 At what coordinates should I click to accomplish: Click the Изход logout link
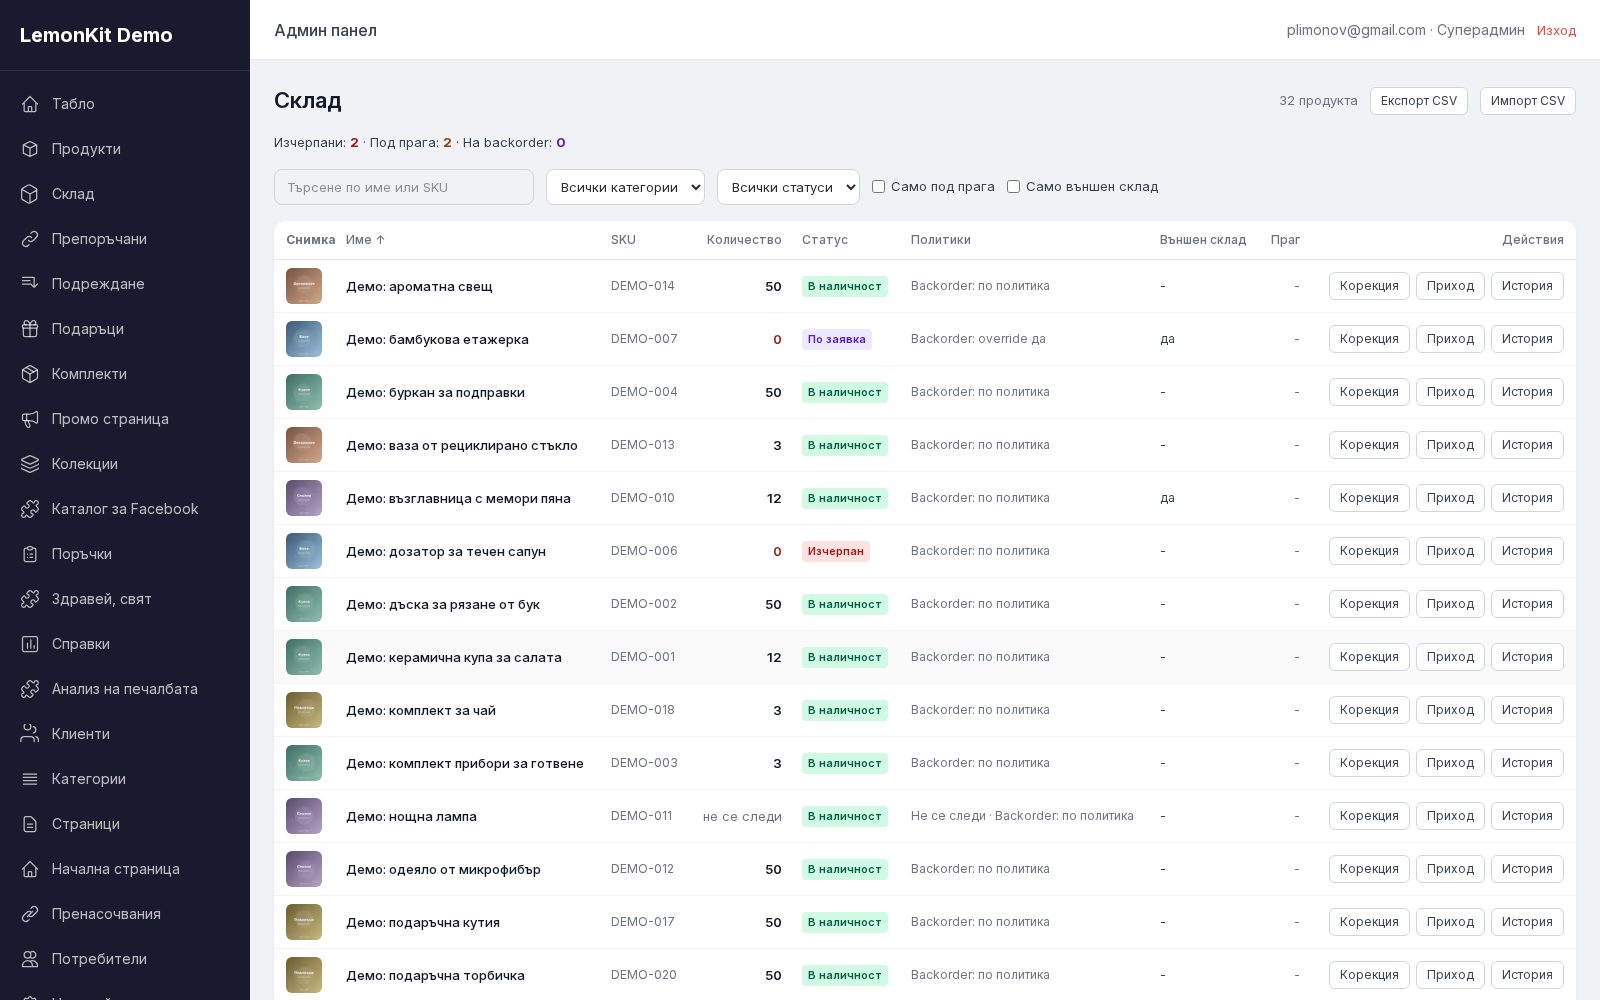[x=1556, y=31]
